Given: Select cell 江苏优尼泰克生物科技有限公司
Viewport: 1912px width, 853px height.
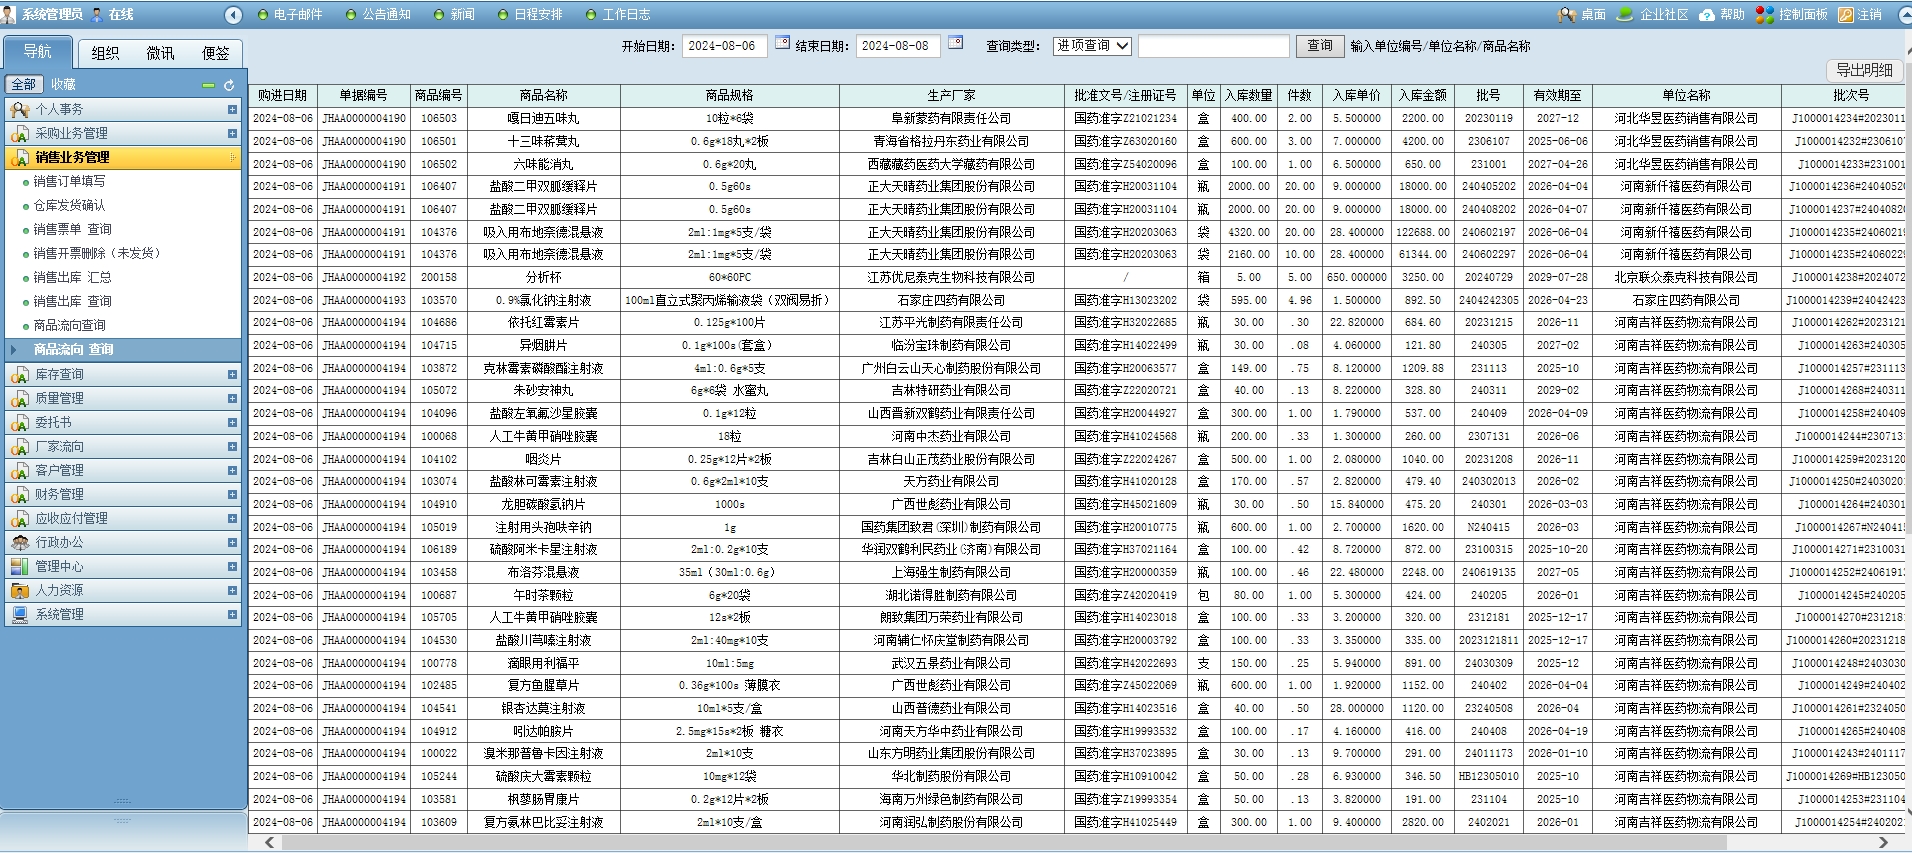Looking at the screenshot, I should pyautogui.click(x=951, y=277).
